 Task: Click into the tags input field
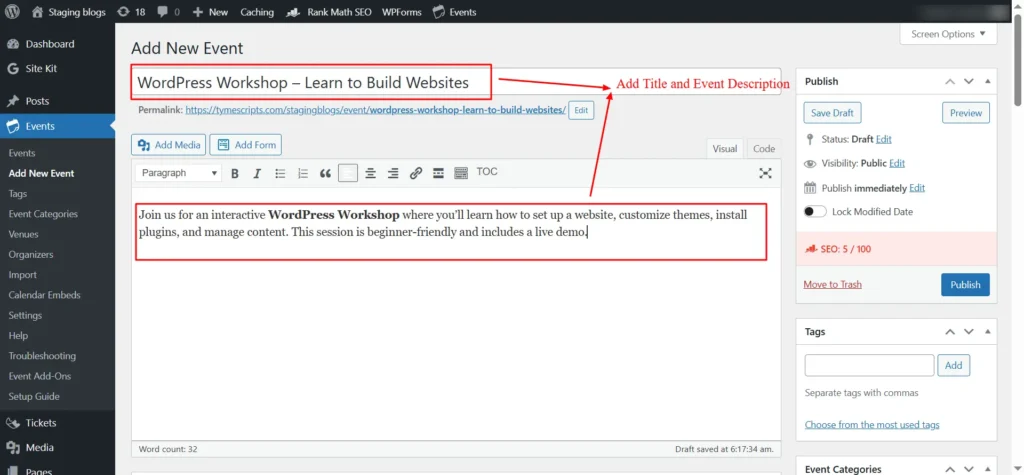pyautogui.click(x=869, y=365)
